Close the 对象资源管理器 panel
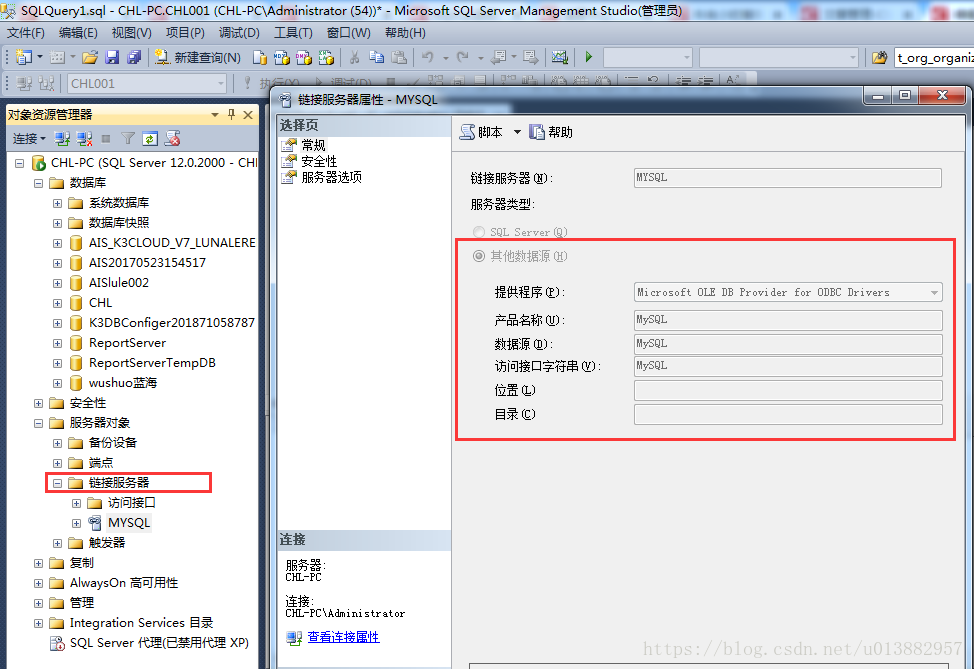 click(x=248, y=114)
